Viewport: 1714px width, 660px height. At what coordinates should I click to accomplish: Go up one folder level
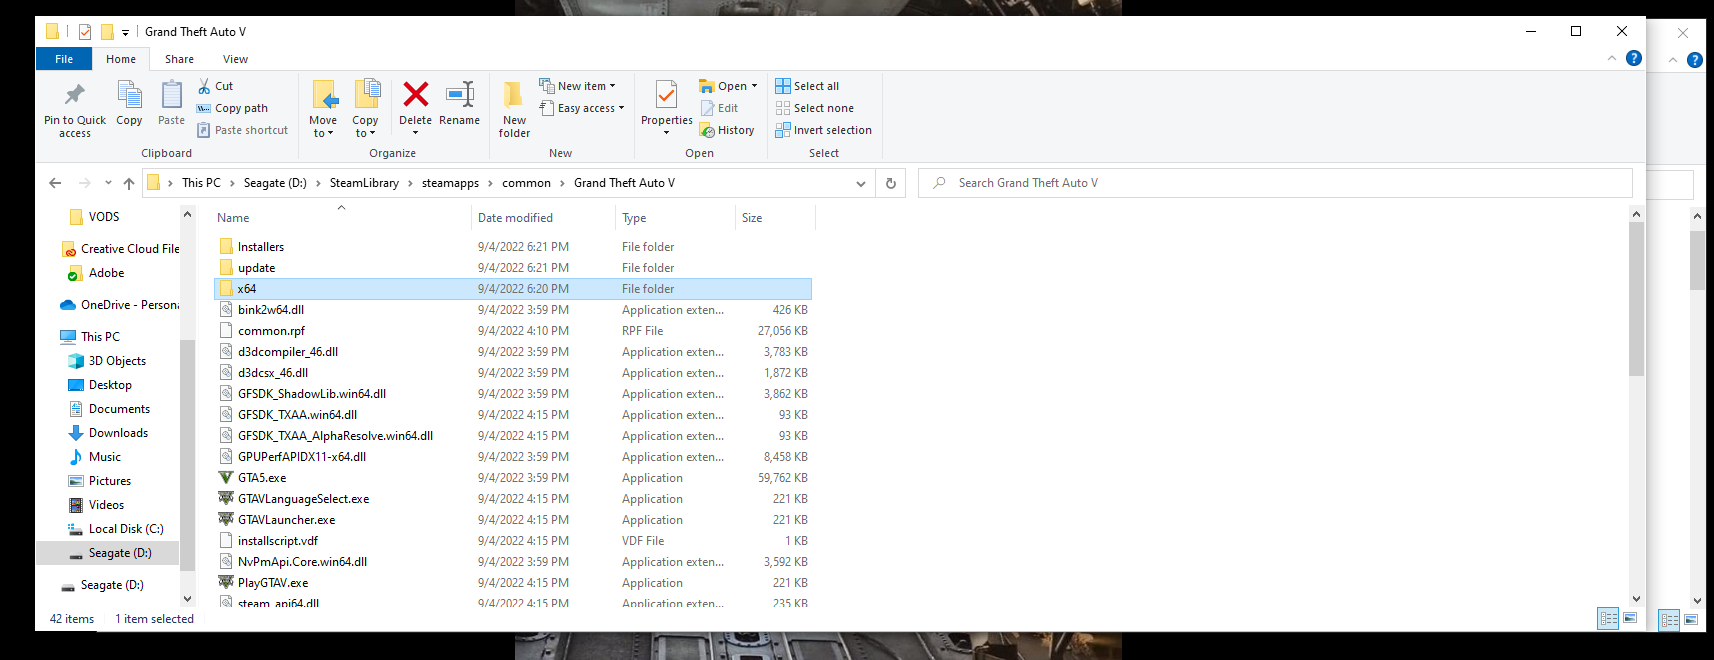pos(129,183)
